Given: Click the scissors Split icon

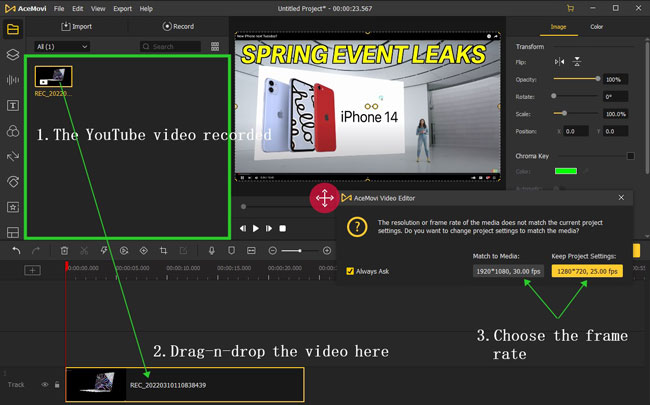Looking at the screenshot, I should coord(84,250).
